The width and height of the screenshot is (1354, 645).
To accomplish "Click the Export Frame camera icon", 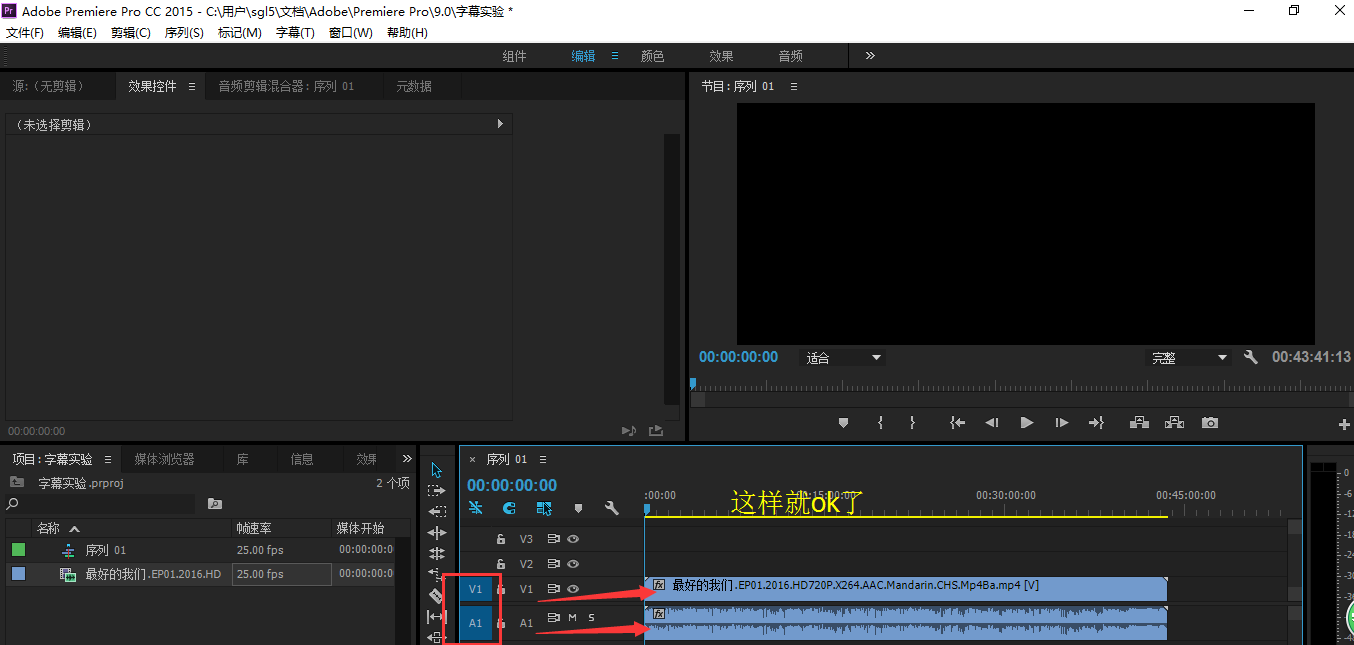I will click(x=1210, y=423).
